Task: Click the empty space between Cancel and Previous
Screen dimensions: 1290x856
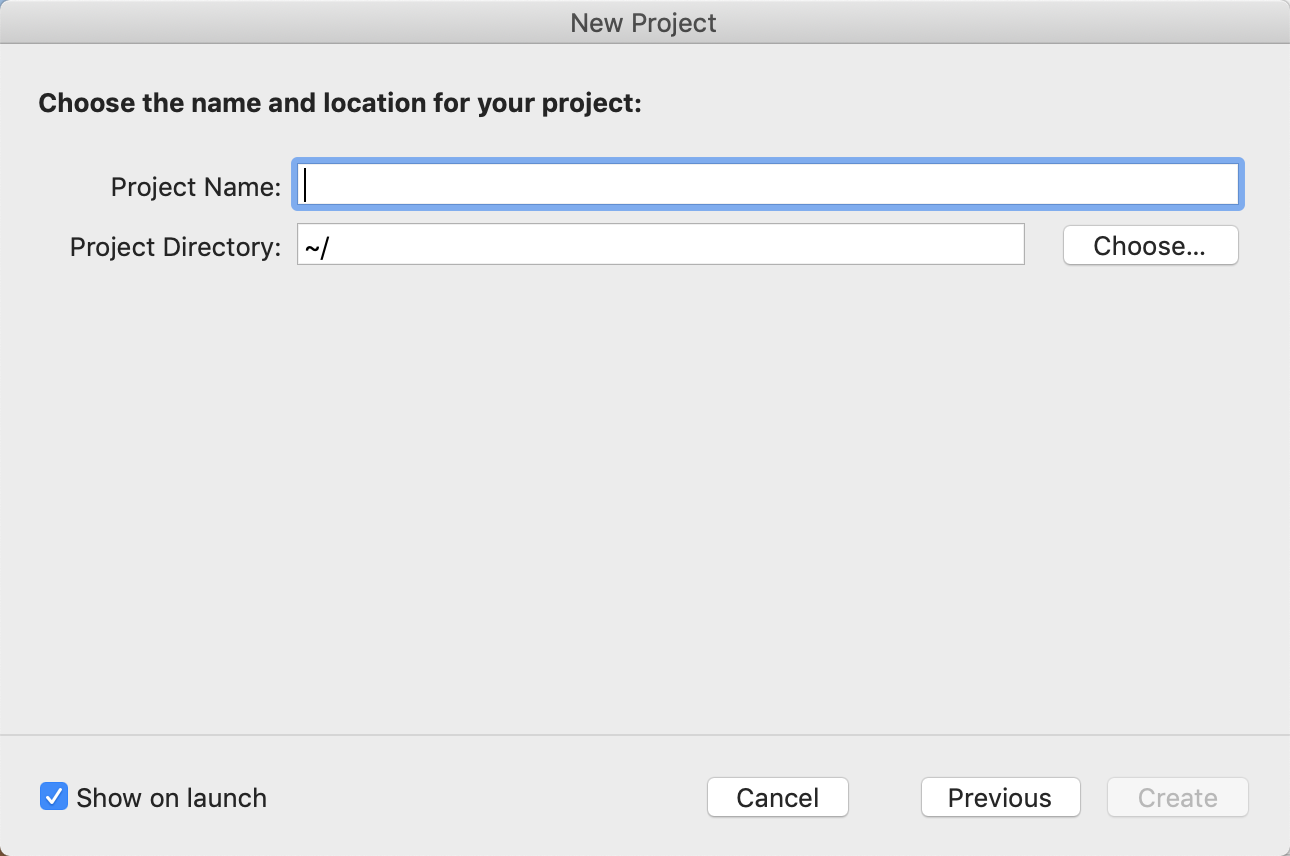Action: click(x=884, y=798)
